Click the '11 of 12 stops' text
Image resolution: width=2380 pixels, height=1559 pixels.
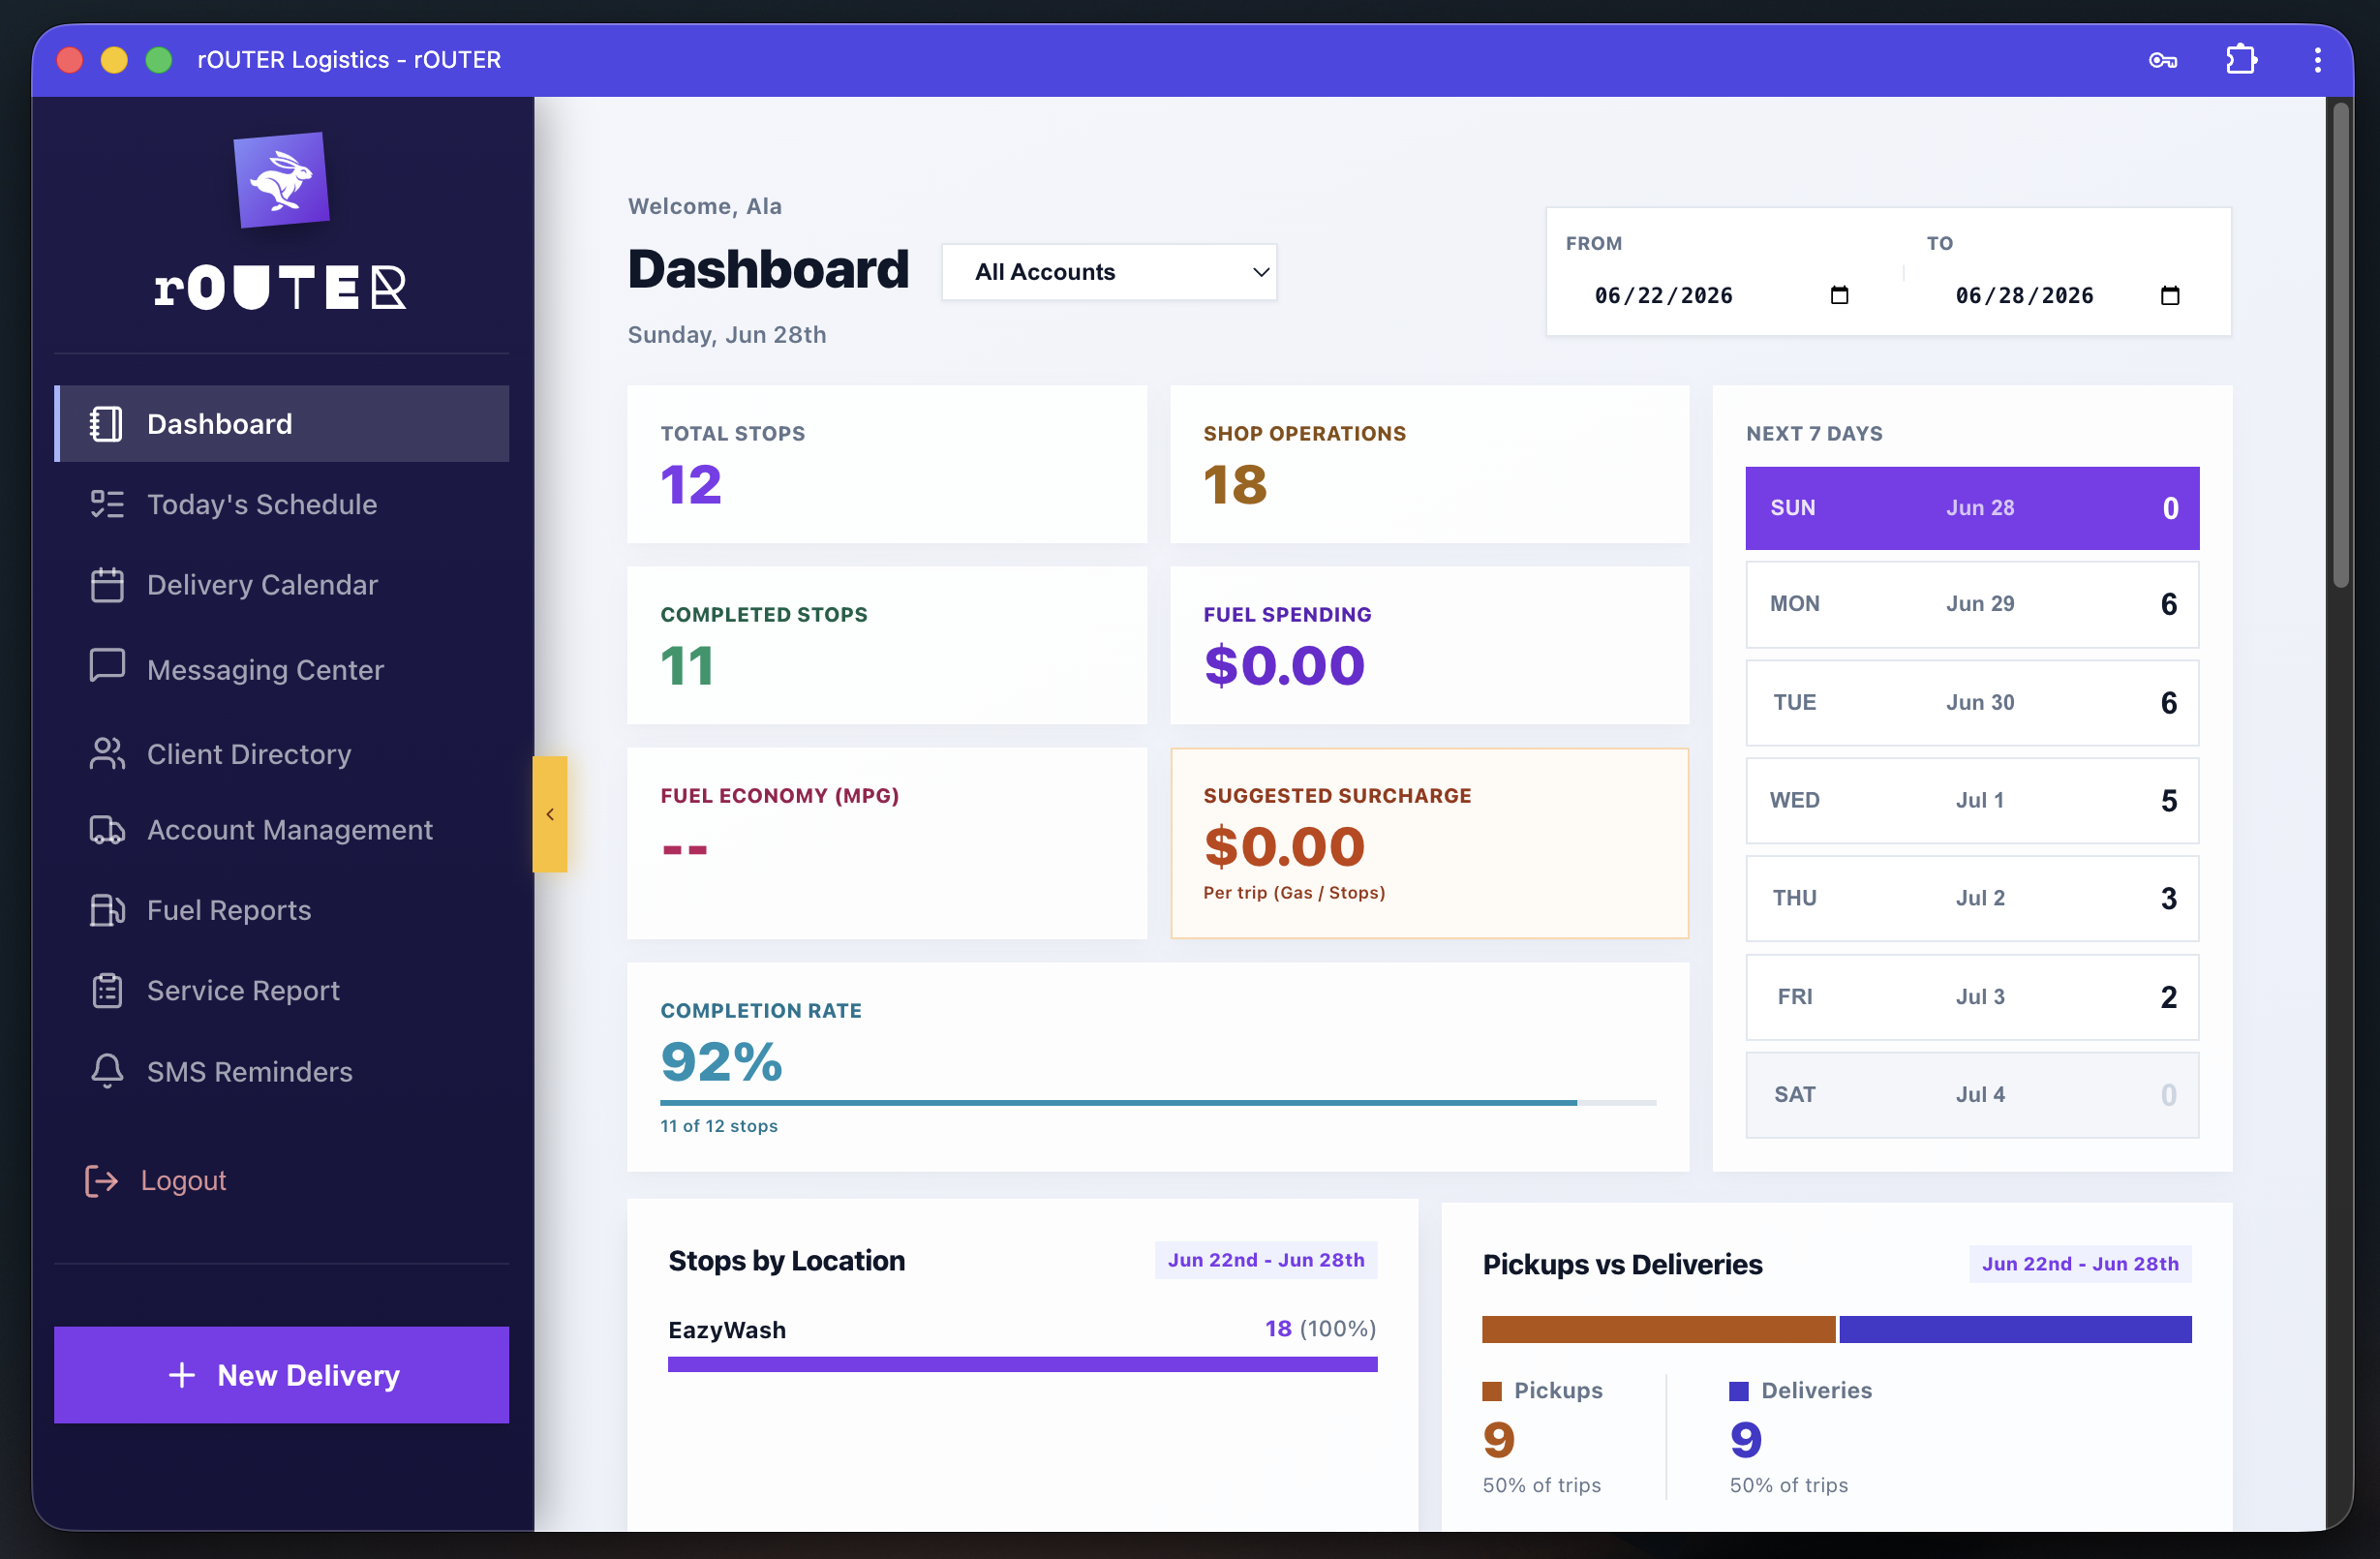[x=719, y=1126]
